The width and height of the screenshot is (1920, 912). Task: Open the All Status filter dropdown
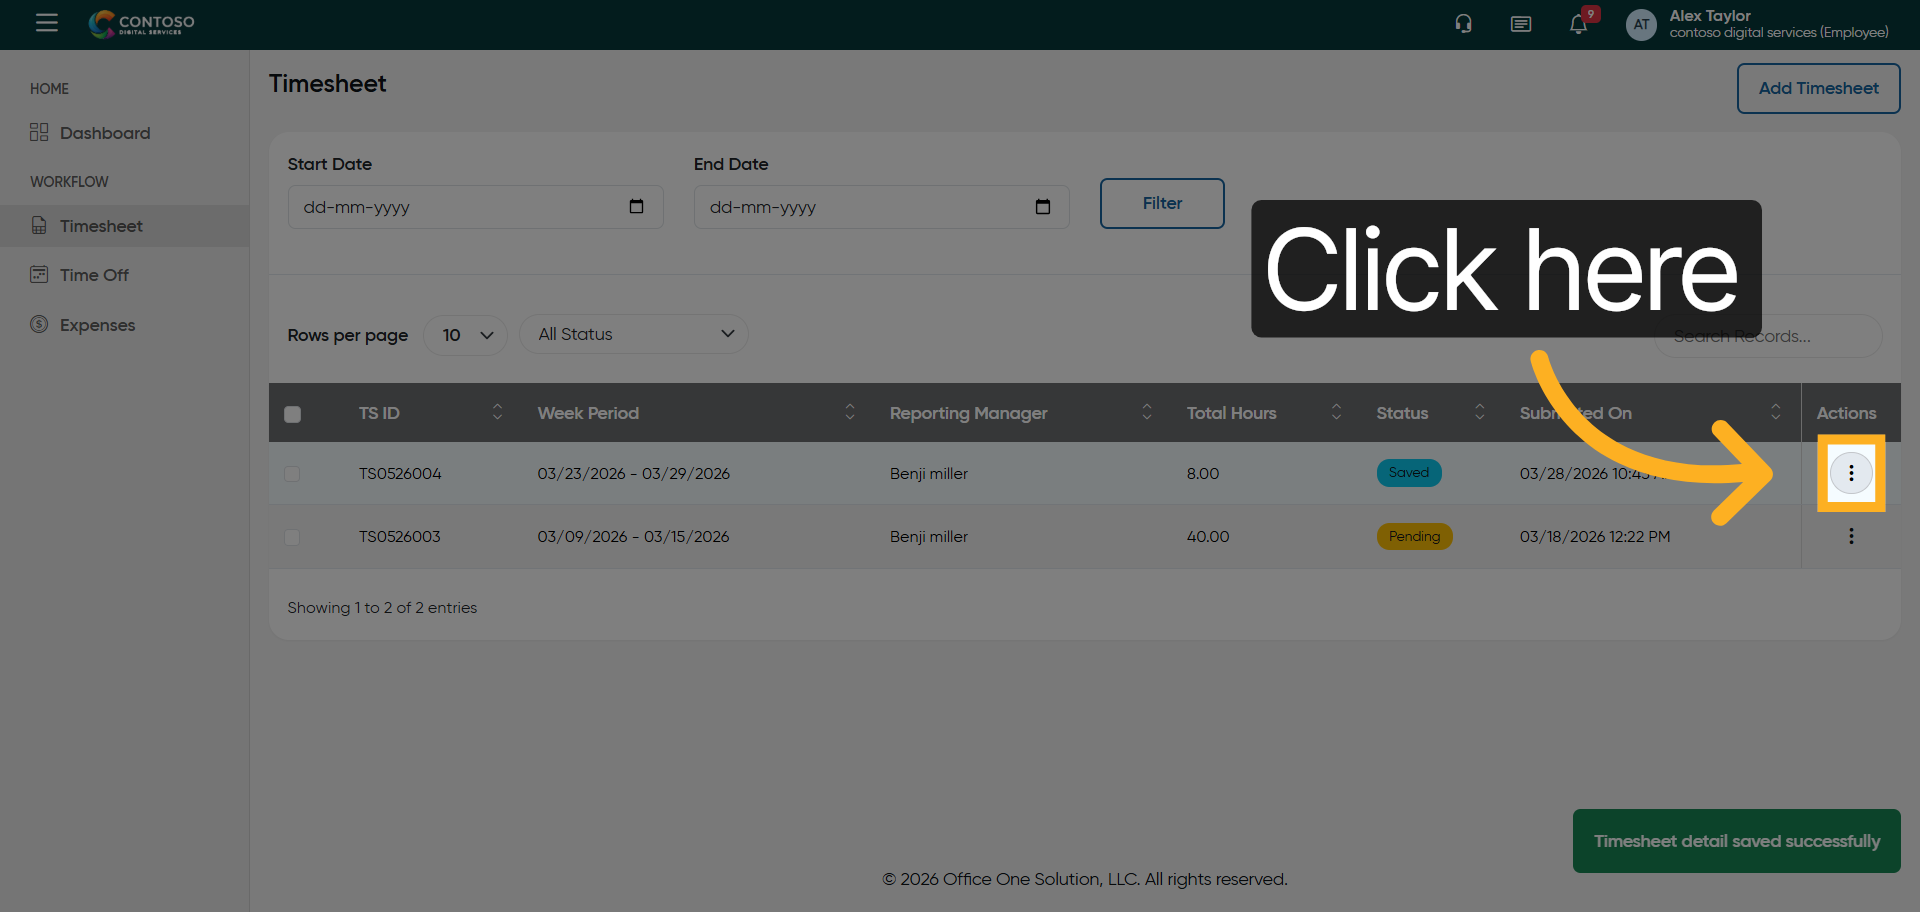point(633,334)
